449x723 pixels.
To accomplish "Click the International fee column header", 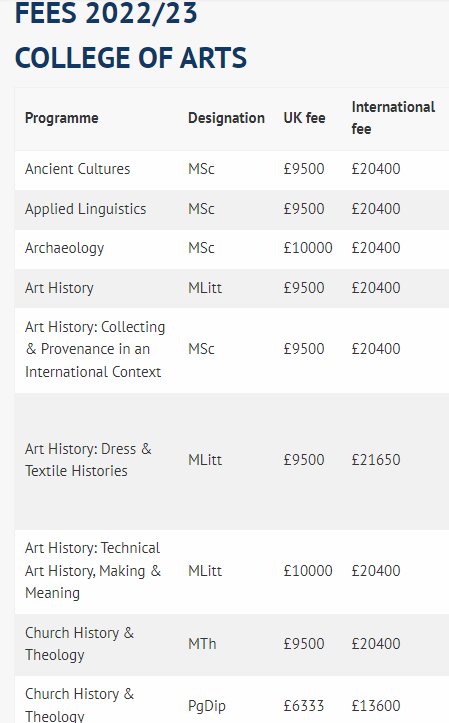I will pyautogui.click(x=393, y=118).
